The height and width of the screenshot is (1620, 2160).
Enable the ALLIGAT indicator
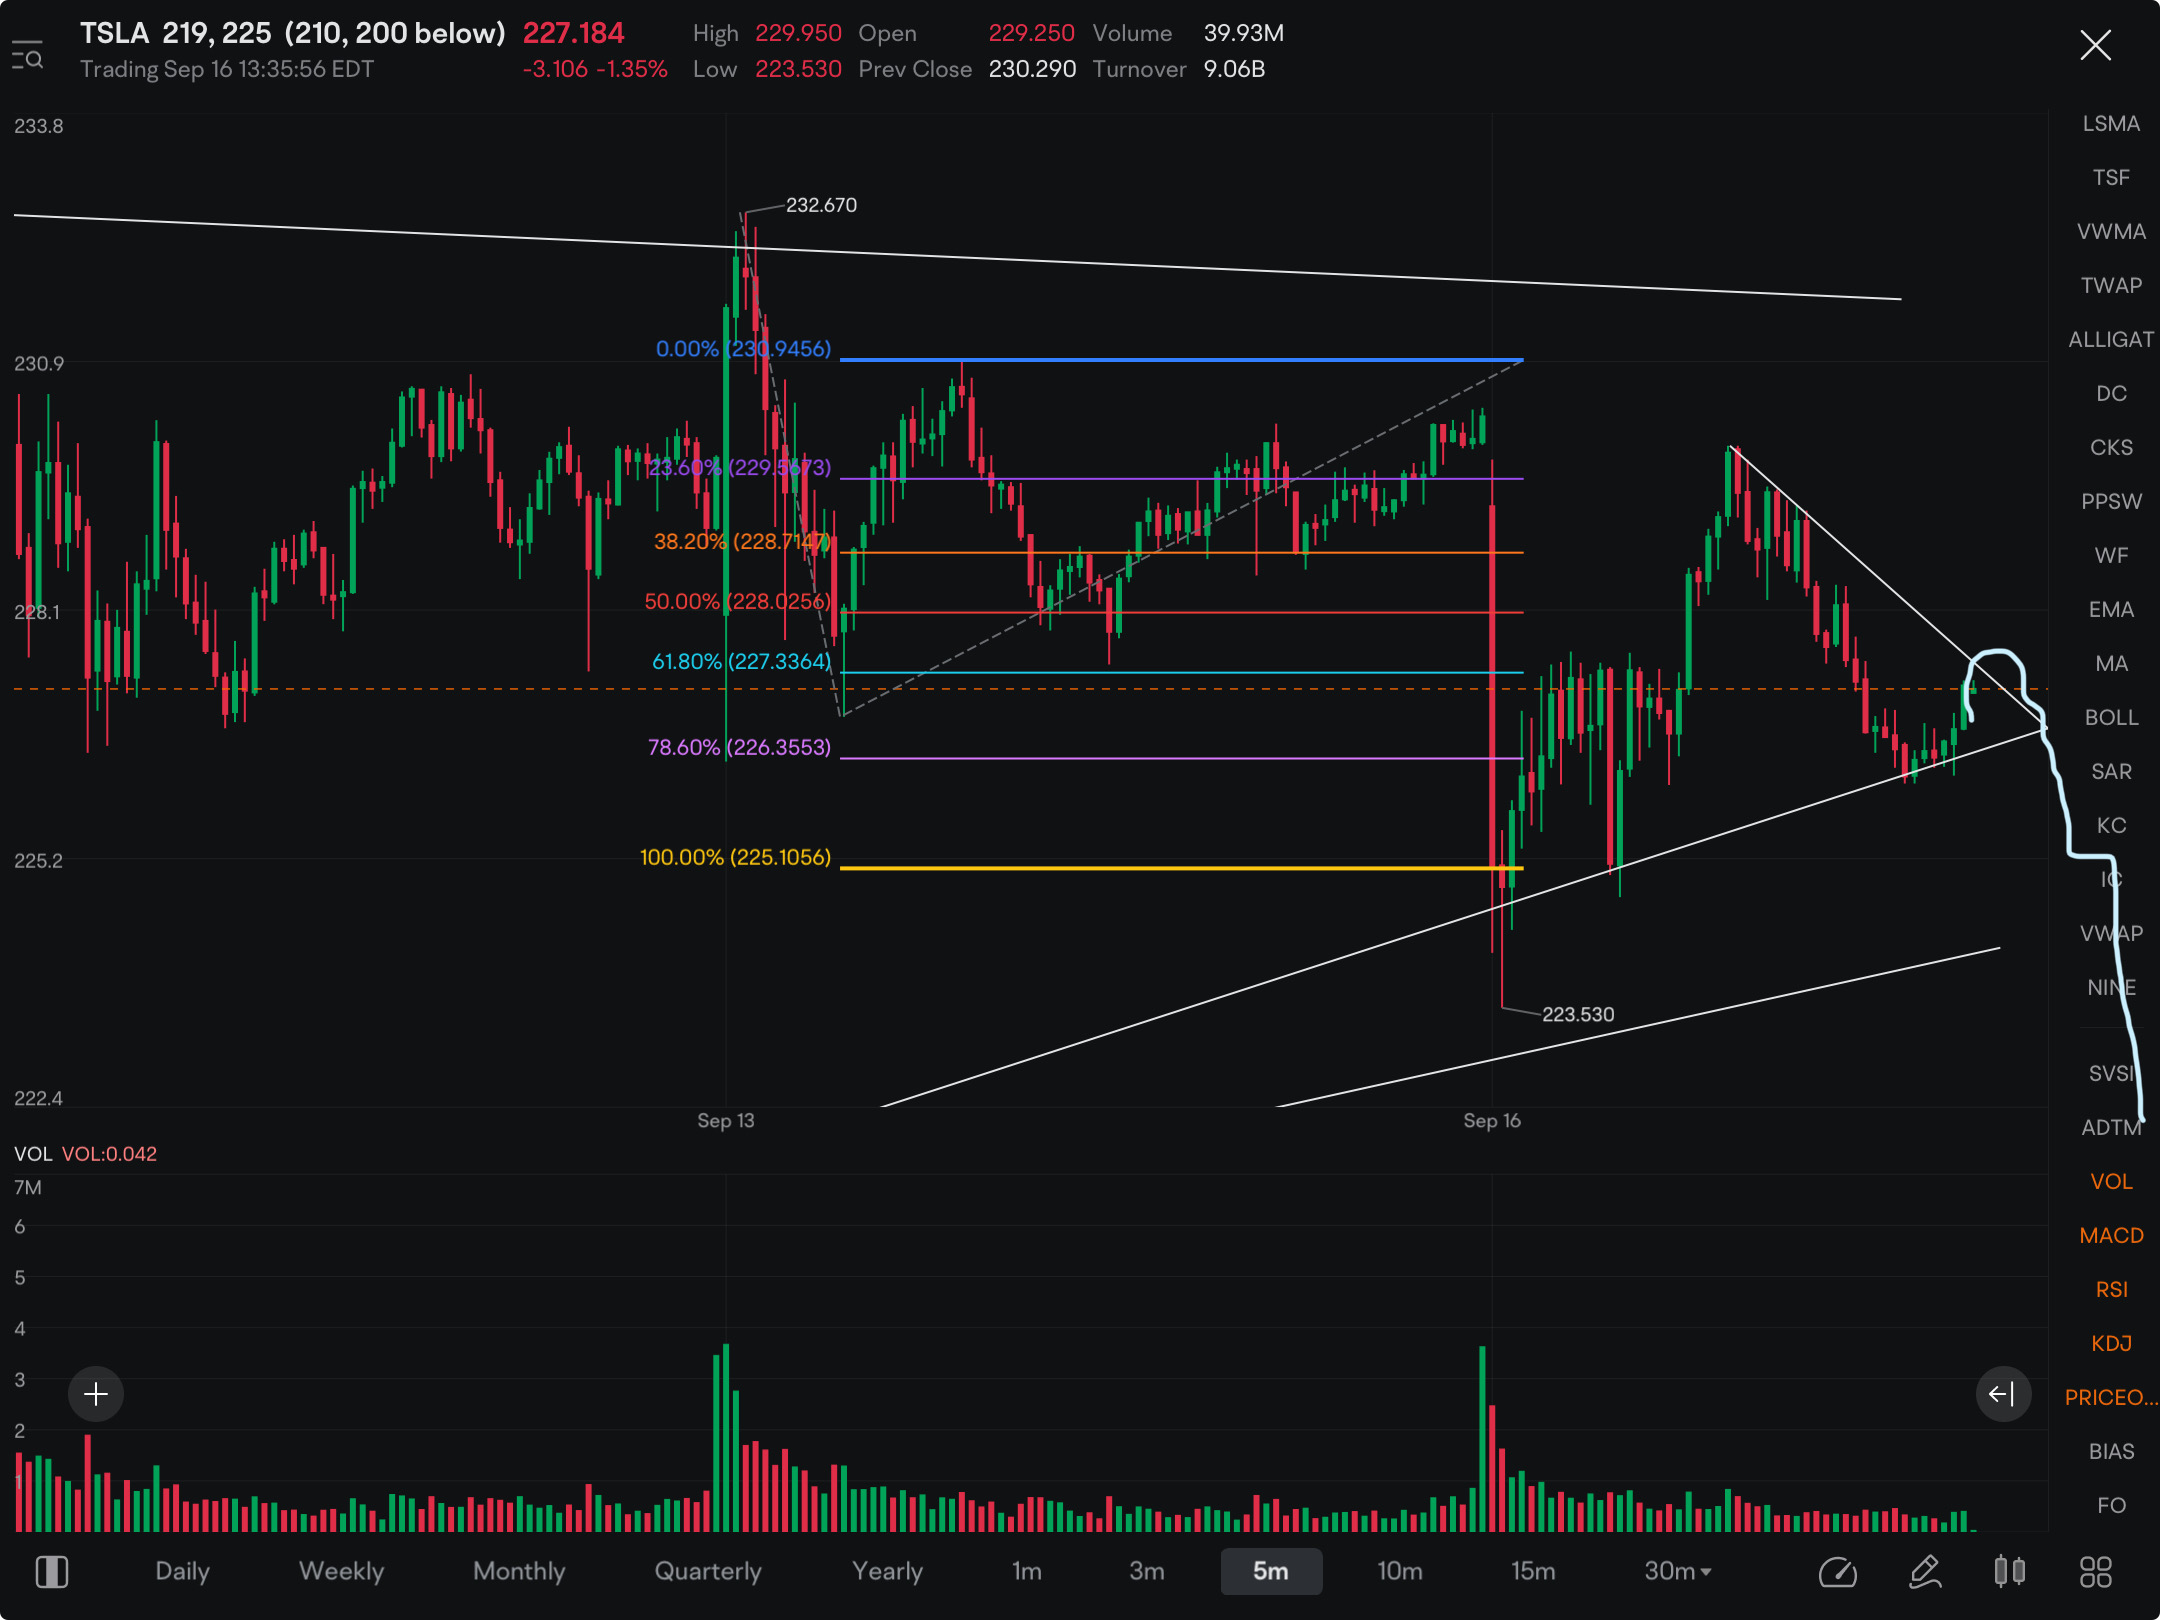(x=2111, y=340)
